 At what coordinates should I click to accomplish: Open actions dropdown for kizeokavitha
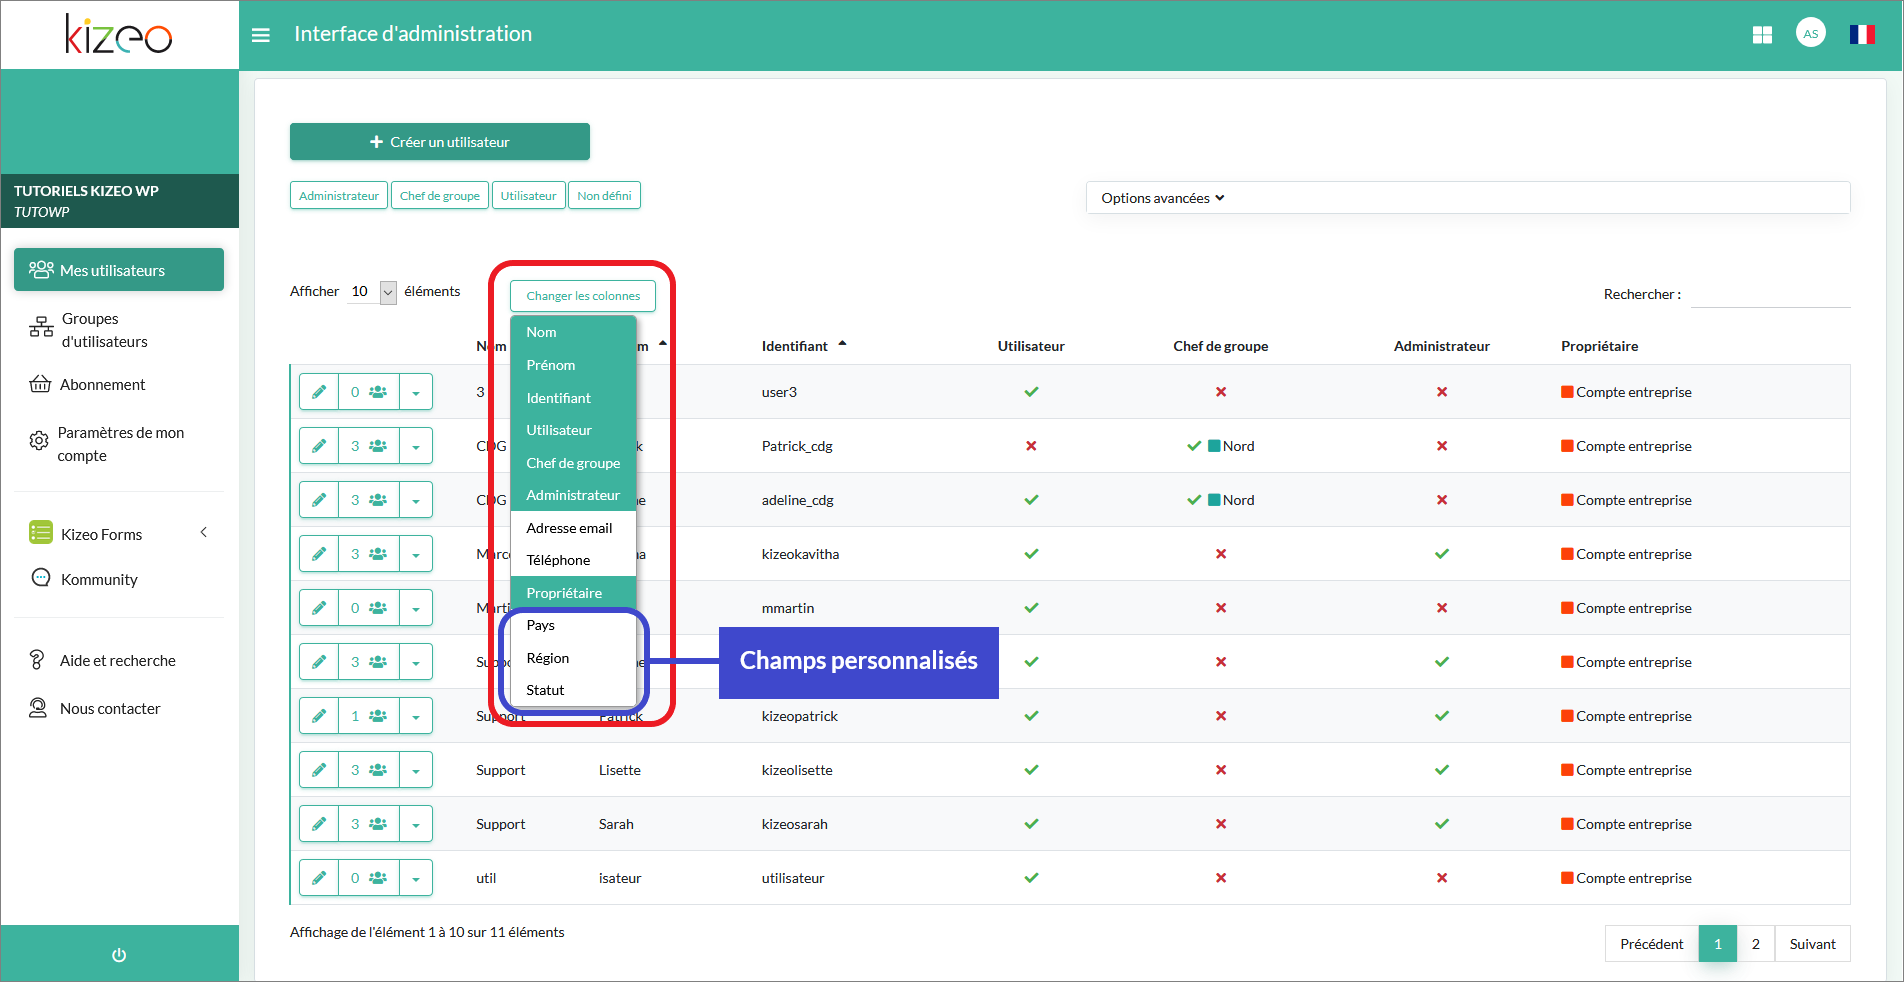click(x=416, y=554)
